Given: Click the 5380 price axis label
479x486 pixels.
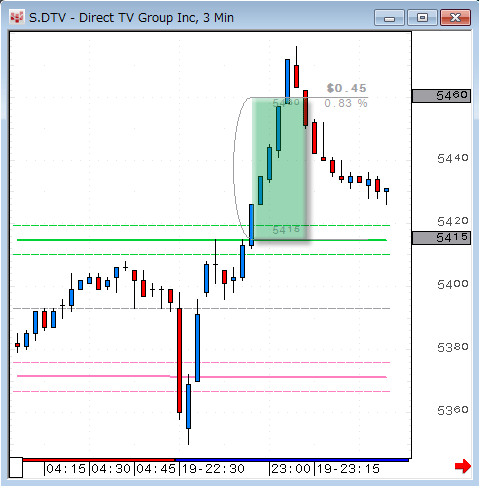Looking at the screenshot, I should coord(453,347).
